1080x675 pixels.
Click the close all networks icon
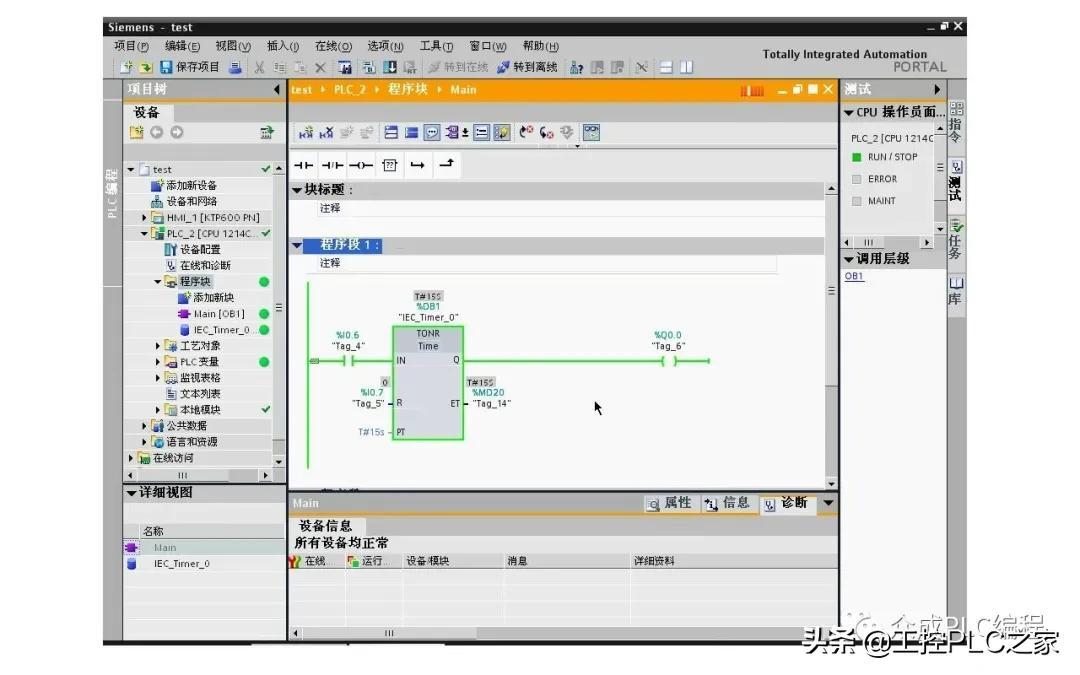(411, 132)
